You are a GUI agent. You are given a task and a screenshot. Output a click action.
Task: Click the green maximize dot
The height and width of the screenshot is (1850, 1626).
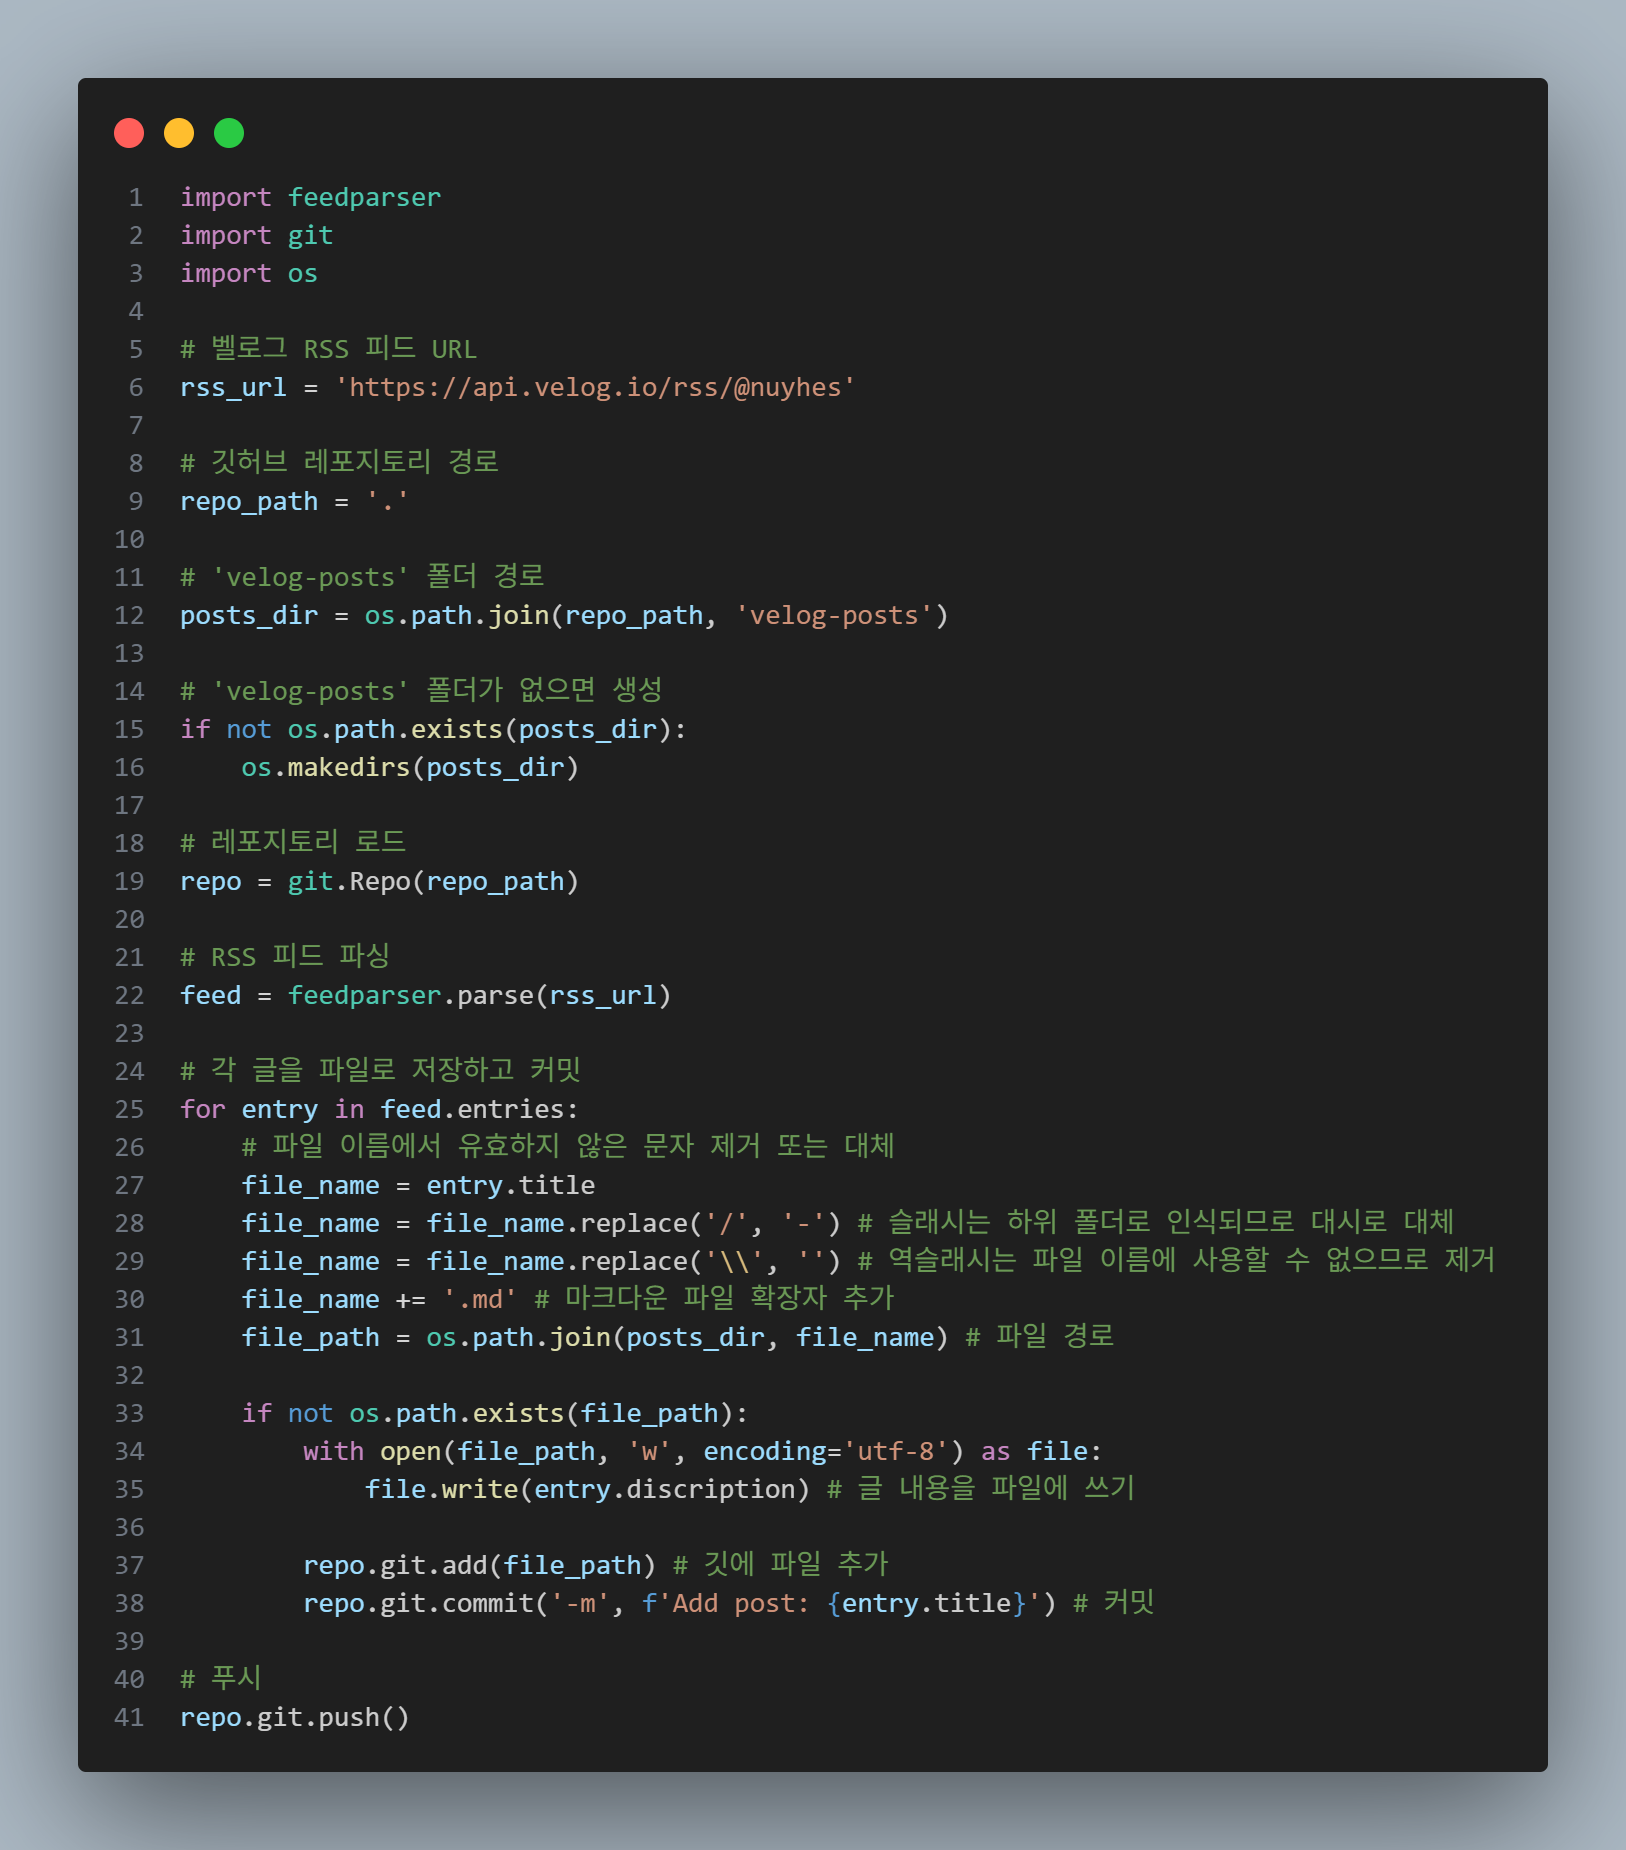(x=229, y=133)
